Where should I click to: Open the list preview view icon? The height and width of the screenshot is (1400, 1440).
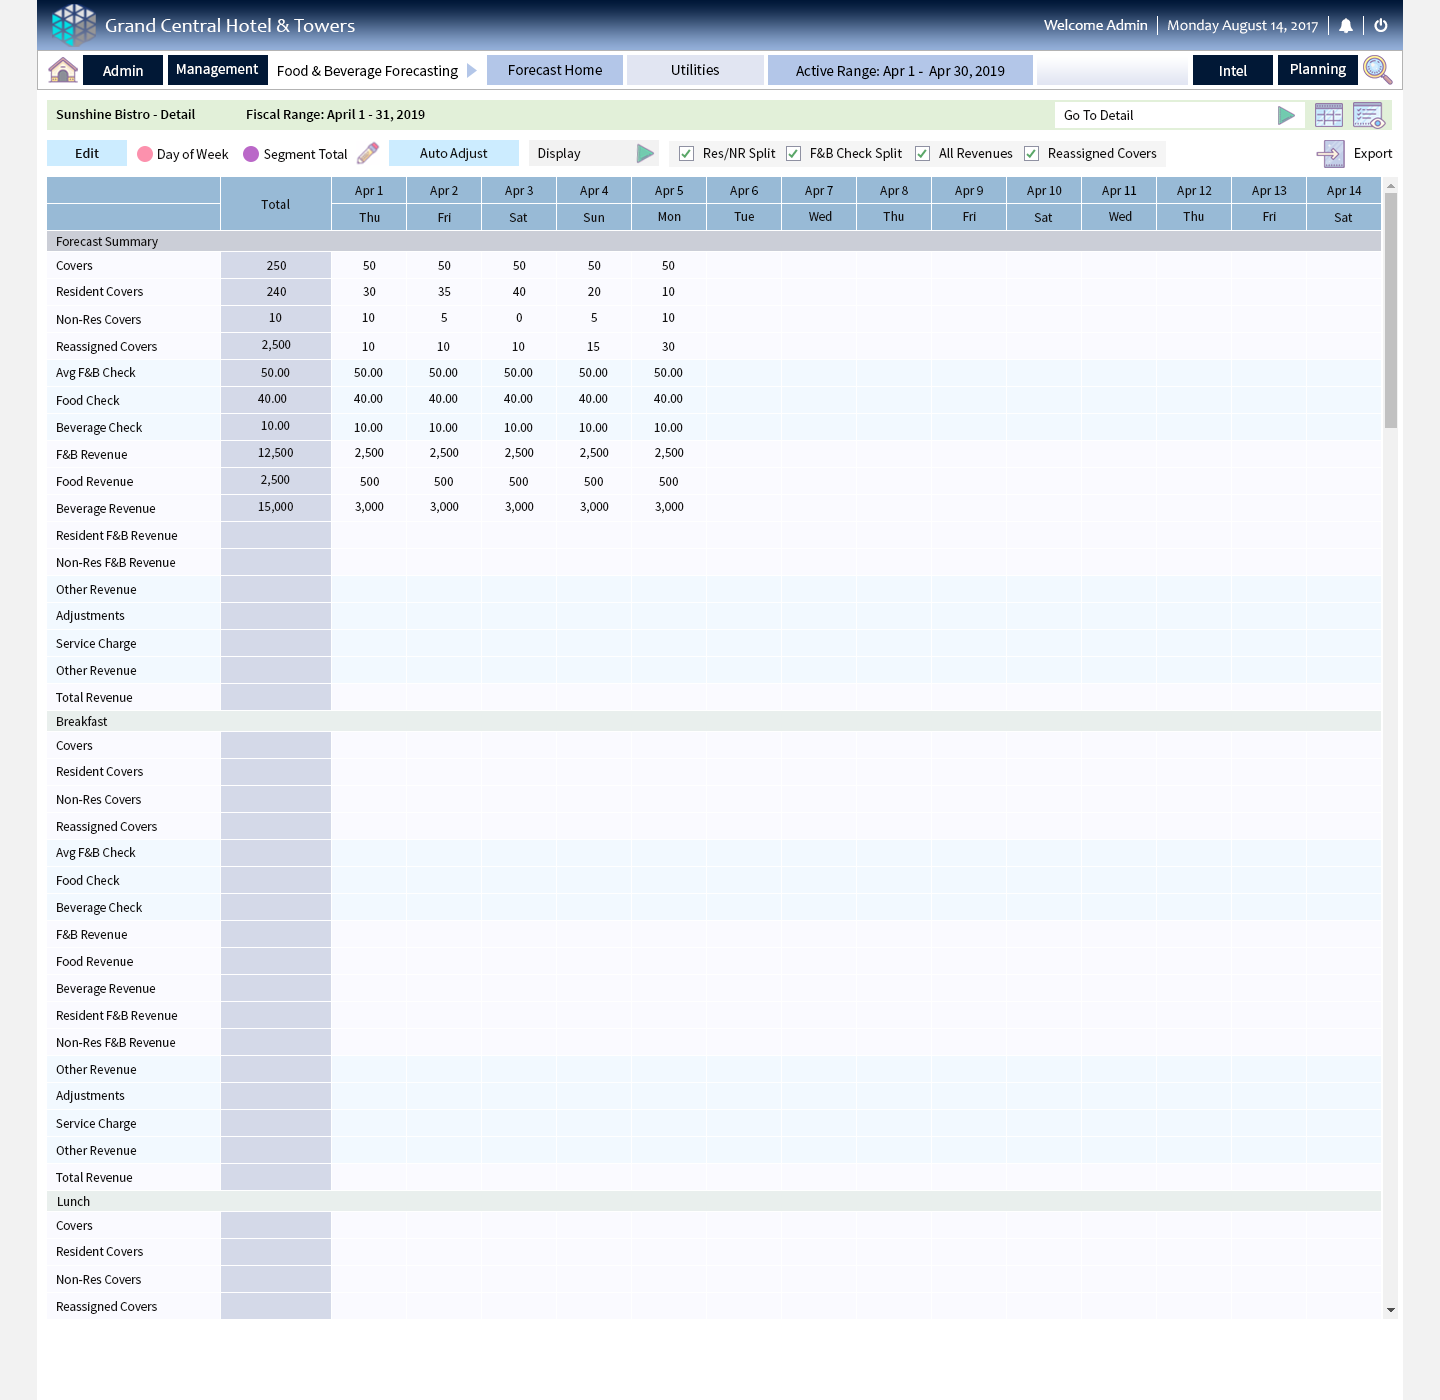(1368, 115)
